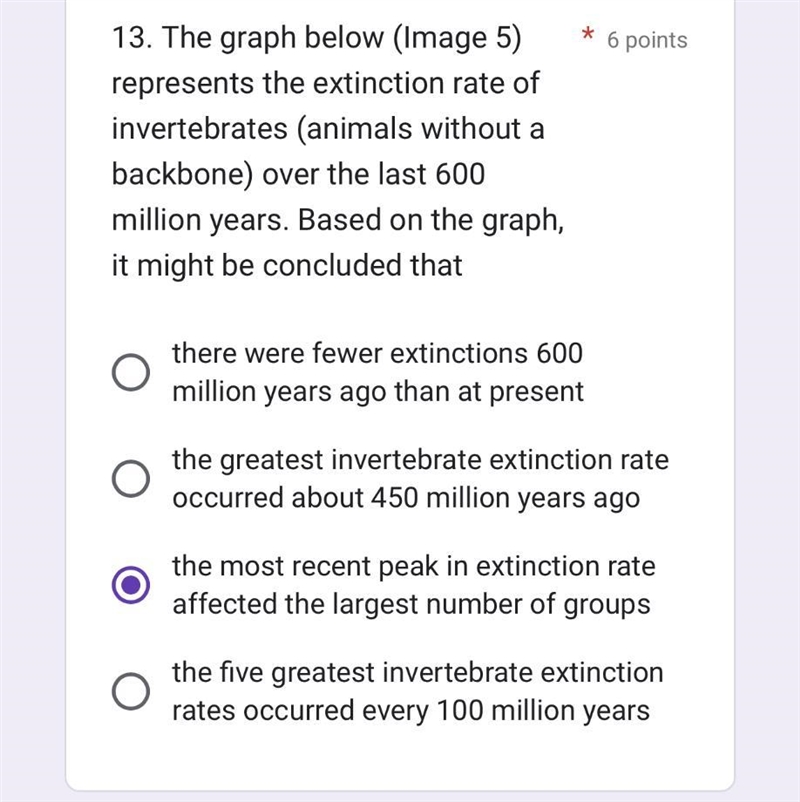The height and width of the screenshot is (802, 800).
Task: Select the 'there were fewer extinctions 600' label text
Action: (x=377, y=353)
